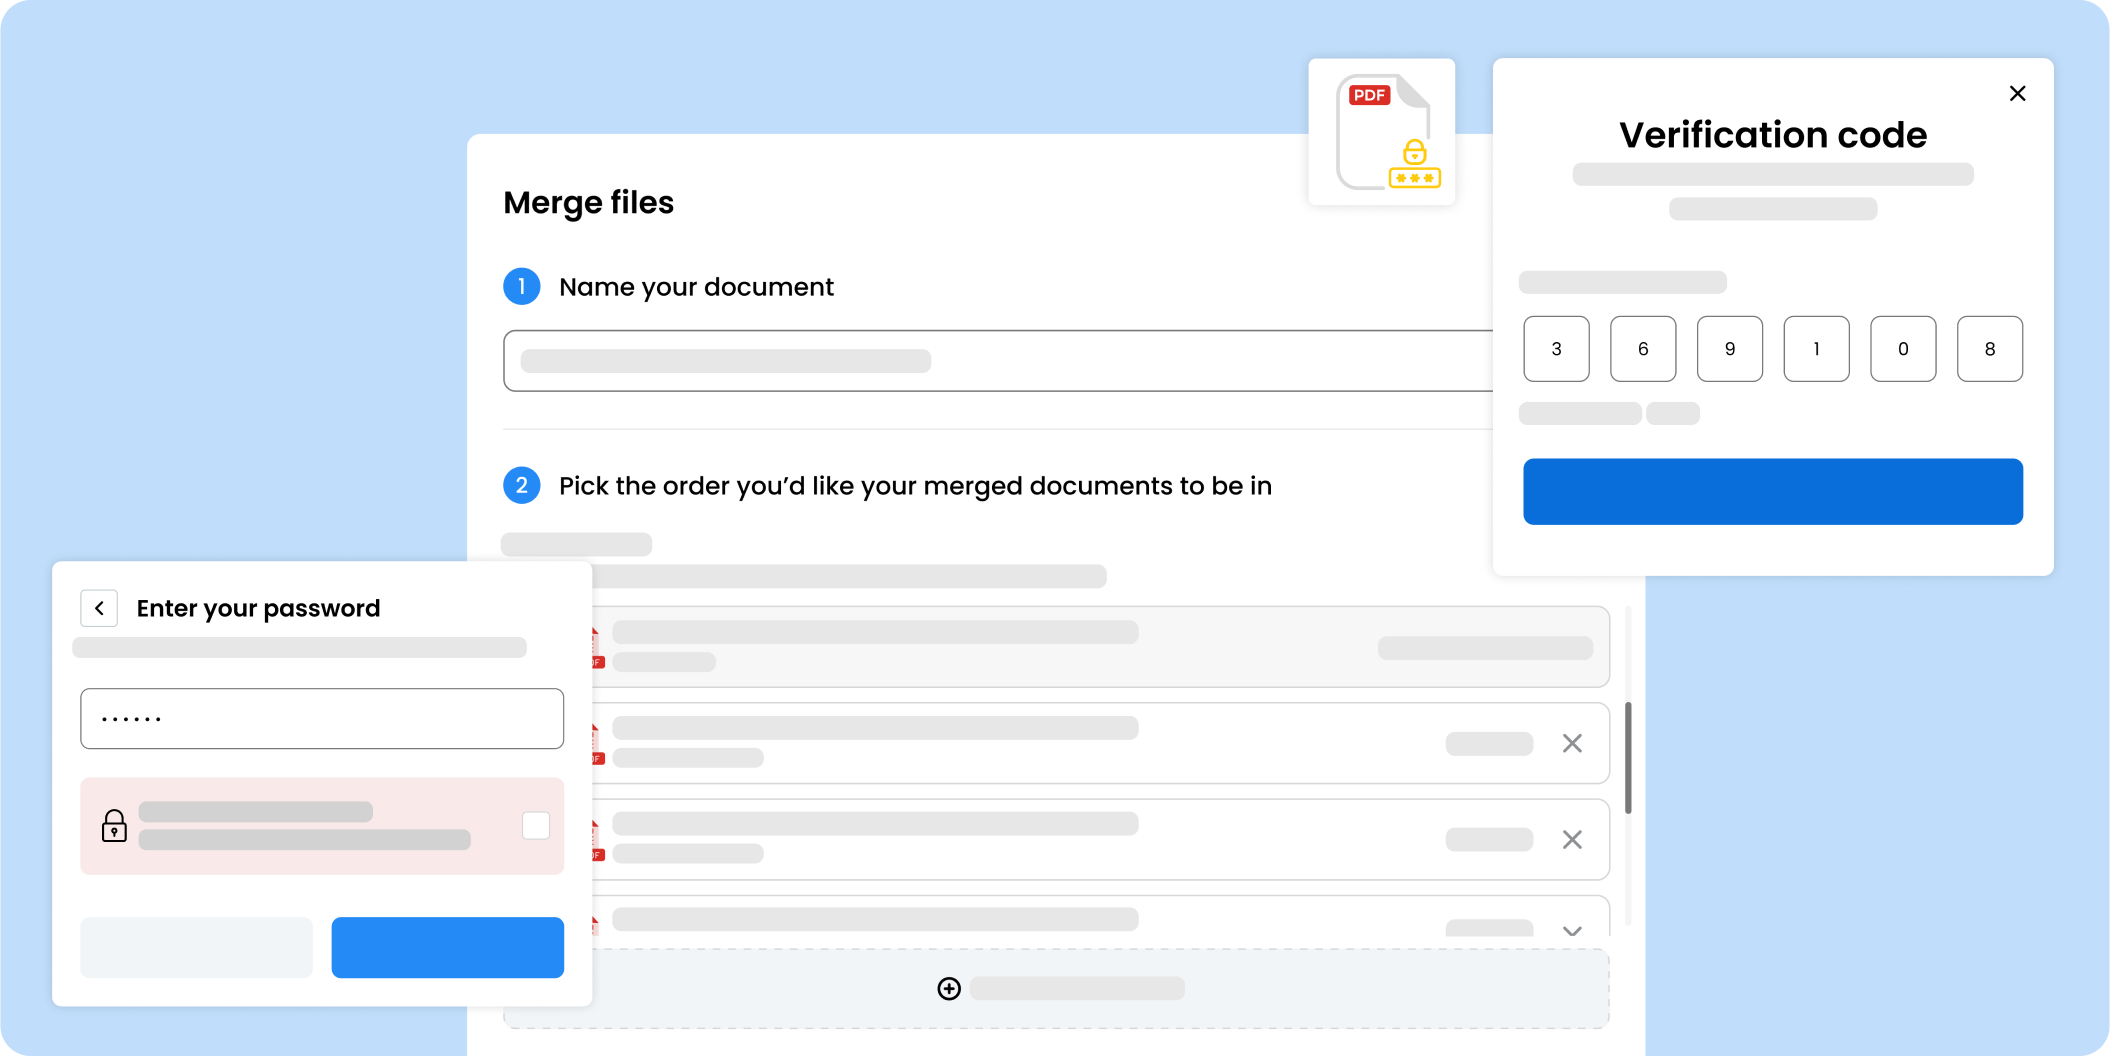This screenshot has width=2110, height=1056.
Task: Click the lock icon in the pink notice
Action: [114, 826]
